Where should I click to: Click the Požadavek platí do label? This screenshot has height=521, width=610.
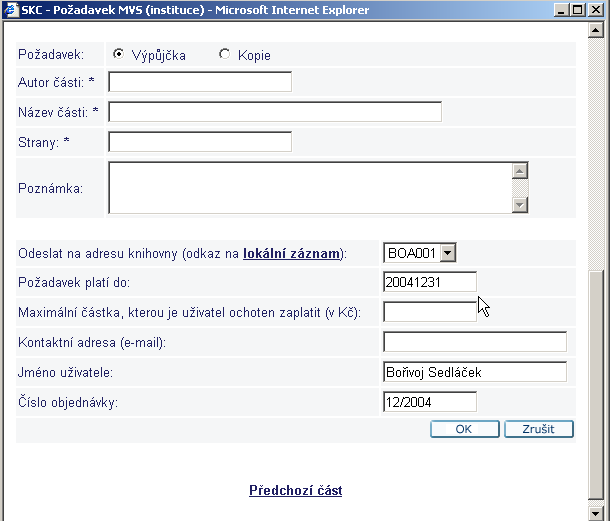[x=74, y=282]
